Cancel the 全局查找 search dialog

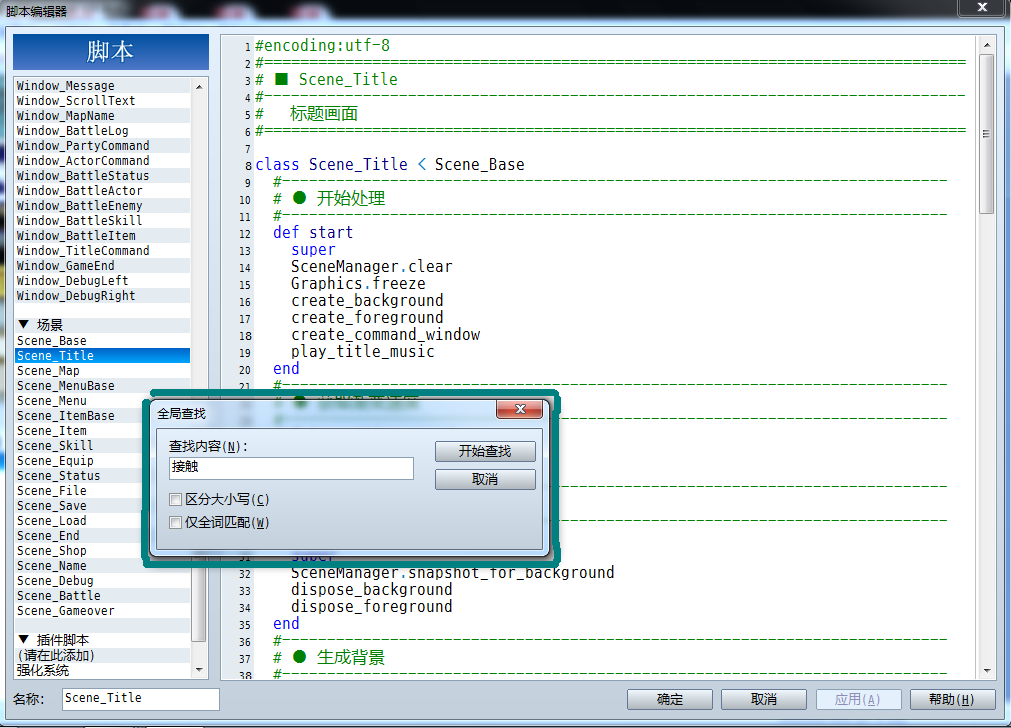[x=485, y=479]
